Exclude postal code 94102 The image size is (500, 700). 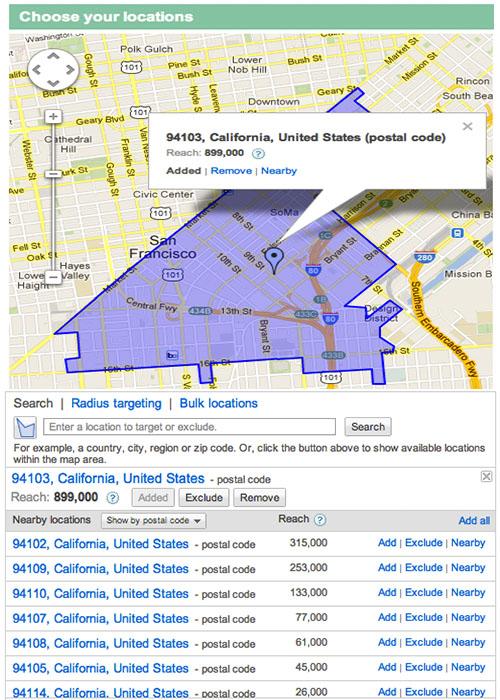click(x=424, y=543)
